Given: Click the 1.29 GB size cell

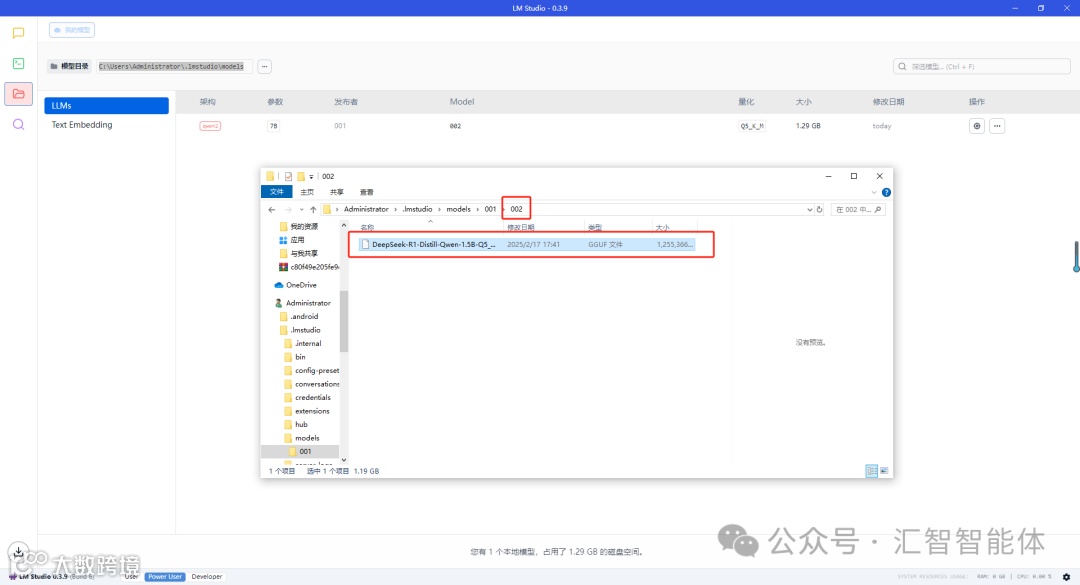Looking at the screenshot, I should coord(808,126).
